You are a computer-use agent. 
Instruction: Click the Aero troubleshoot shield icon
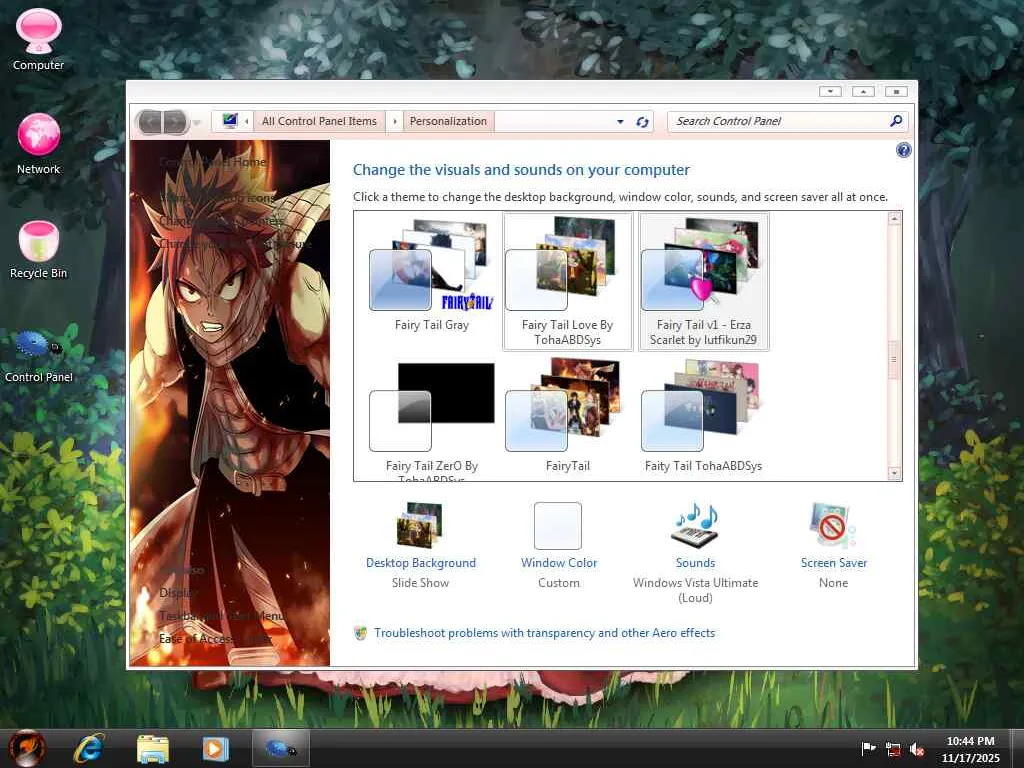360,633
